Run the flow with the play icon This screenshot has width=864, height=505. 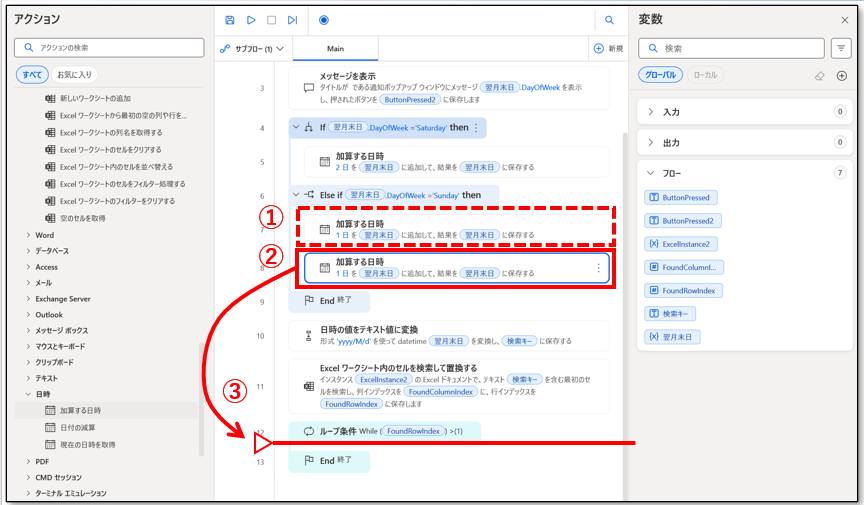click(251, 20)
